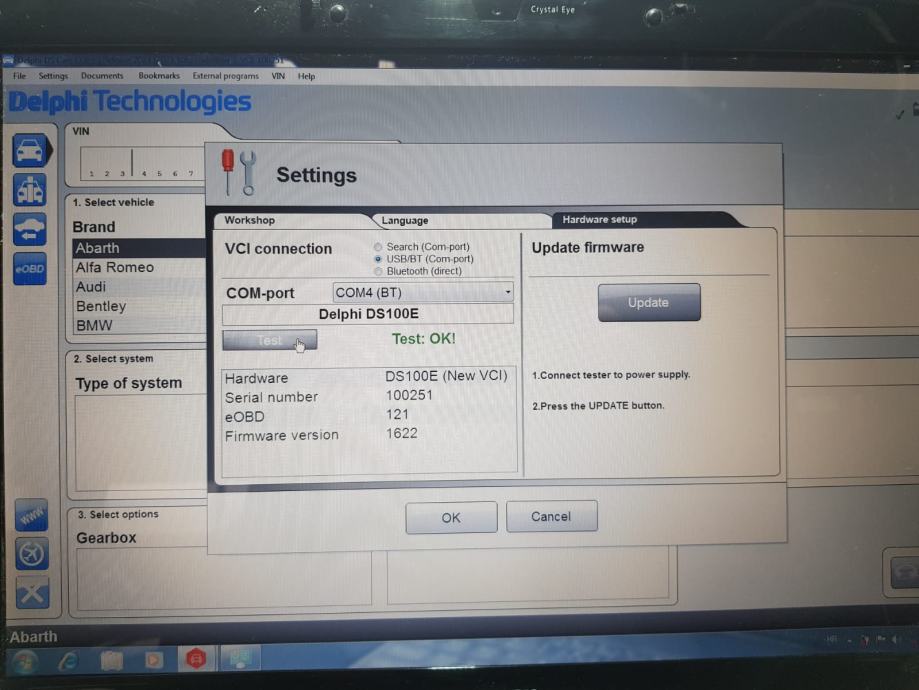Select the car vehicle icon in sidebar
This screenshot has height=690, width=919.
point(30,151)
